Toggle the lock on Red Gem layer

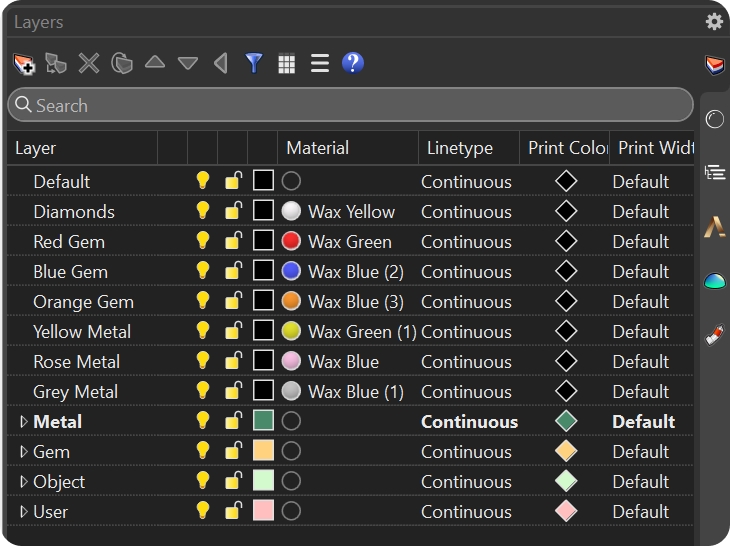coord(233,241)
